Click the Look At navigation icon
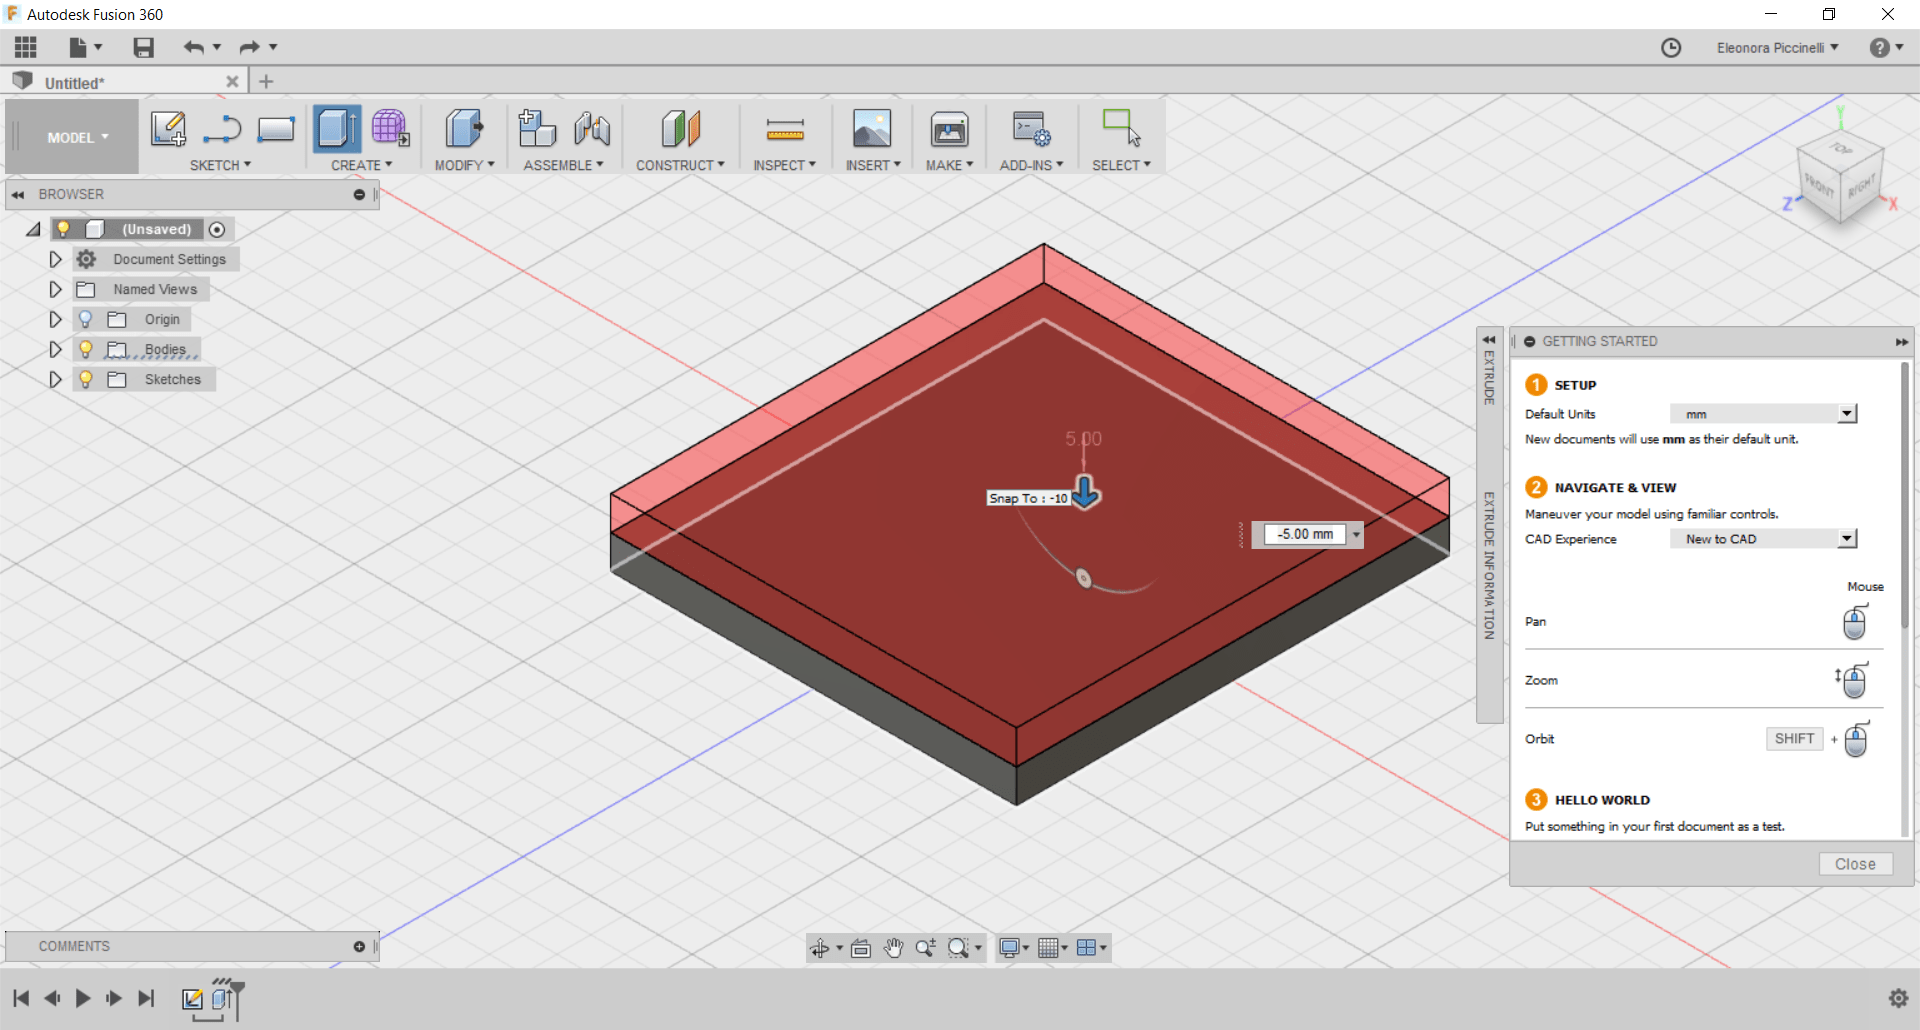The image size is (1920, 1030). click(860, 948)
